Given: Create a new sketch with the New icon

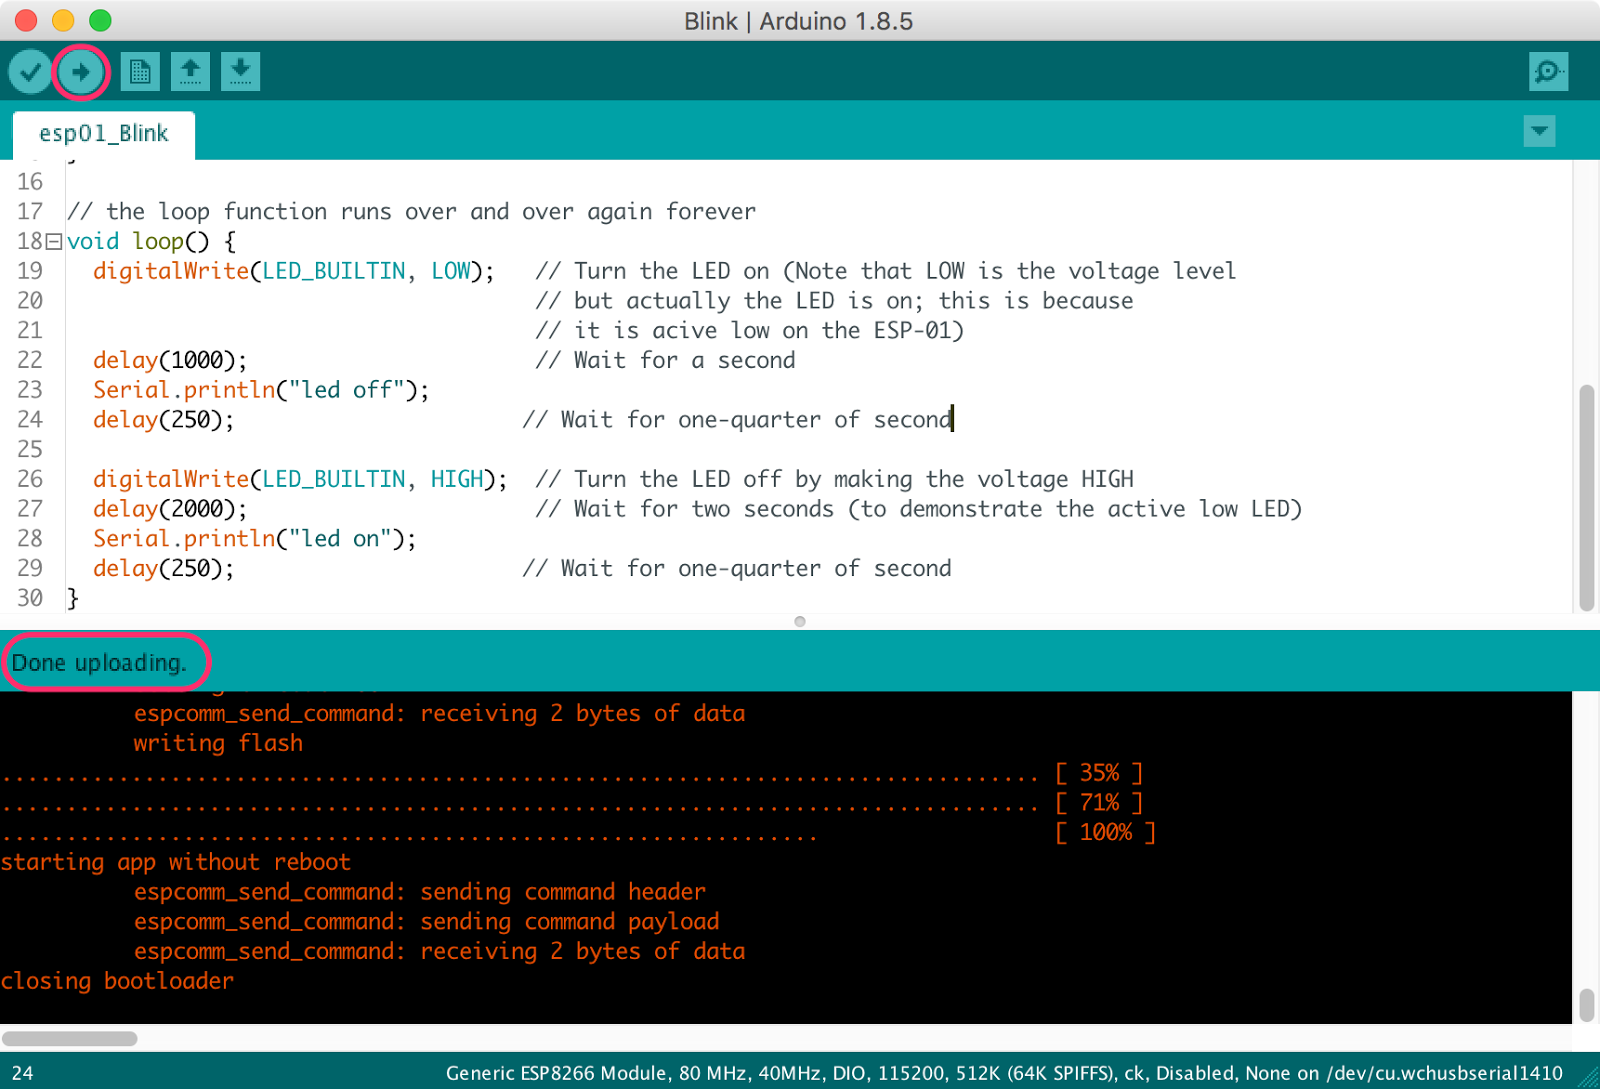Looking at the screenshot, I should coord(139,71).
